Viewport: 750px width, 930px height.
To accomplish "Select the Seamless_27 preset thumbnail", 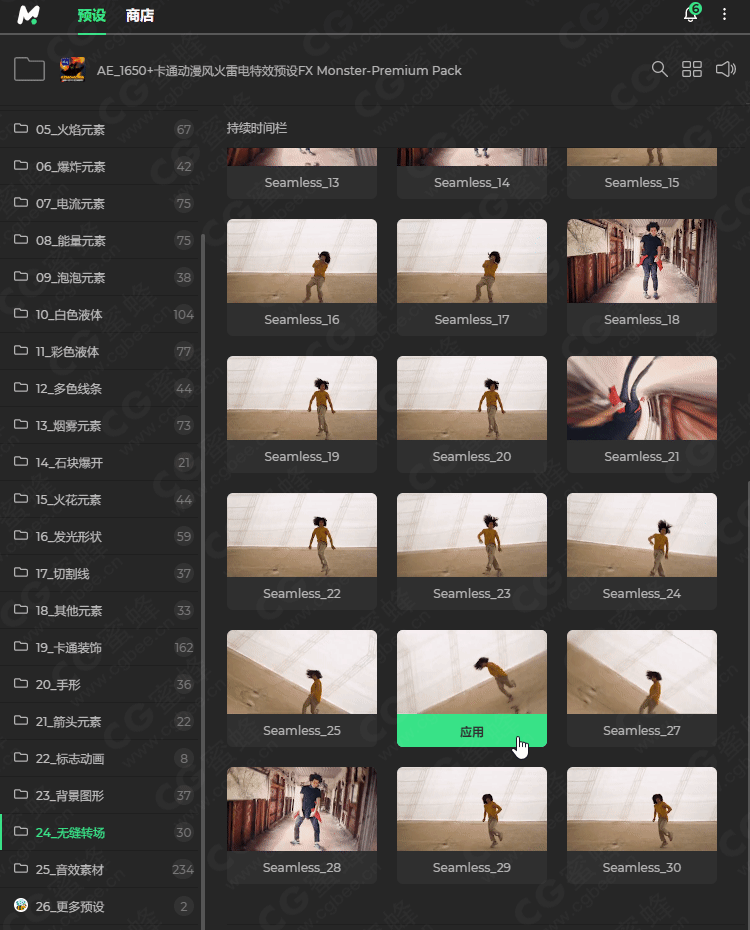I will tap(642, 673).
